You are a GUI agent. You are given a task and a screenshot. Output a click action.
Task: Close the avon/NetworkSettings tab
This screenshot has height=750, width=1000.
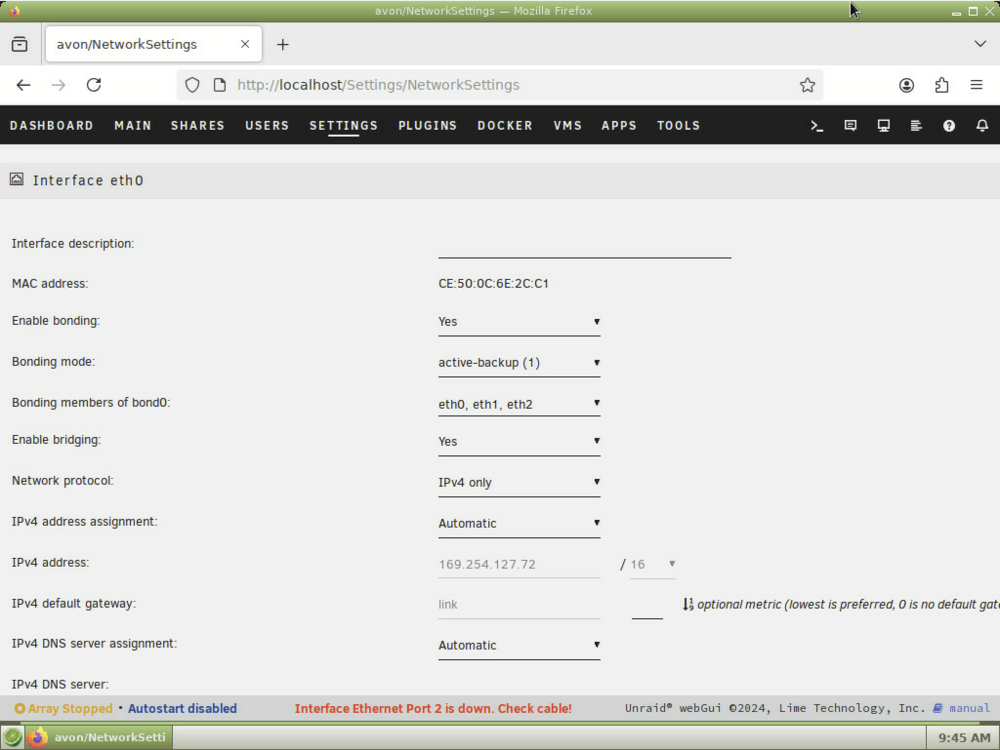[245, 44]
